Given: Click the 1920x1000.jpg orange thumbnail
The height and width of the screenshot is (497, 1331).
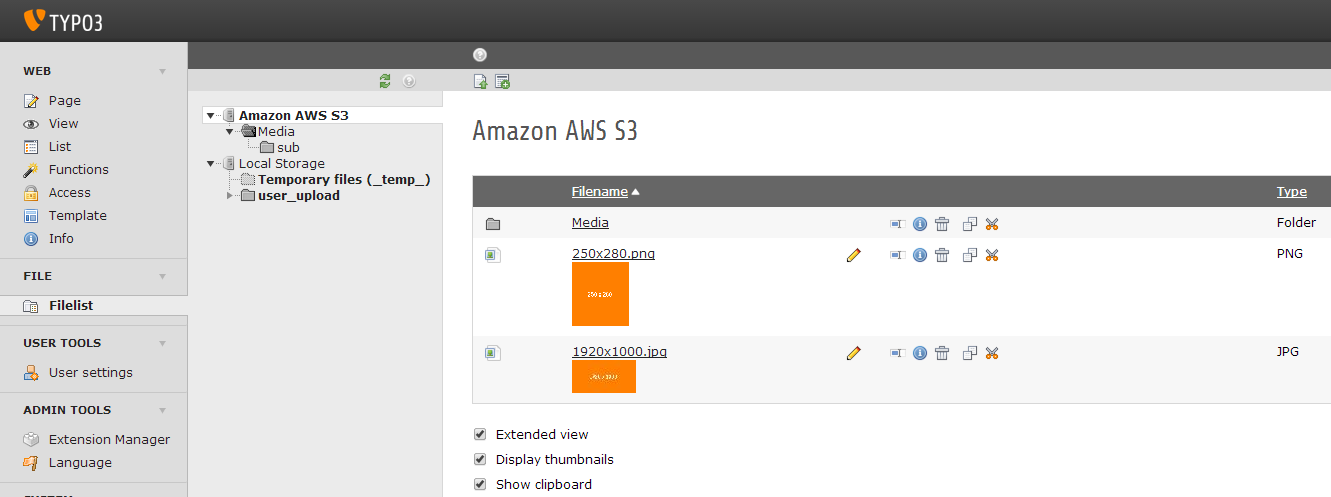Looking at the screenshot, I should (604, 376).
